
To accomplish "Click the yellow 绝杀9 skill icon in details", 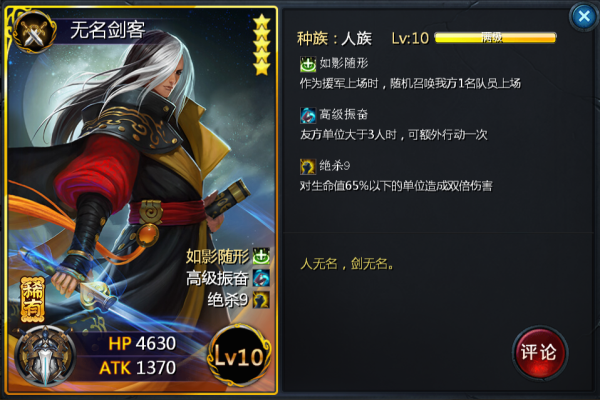I will 308,167.
